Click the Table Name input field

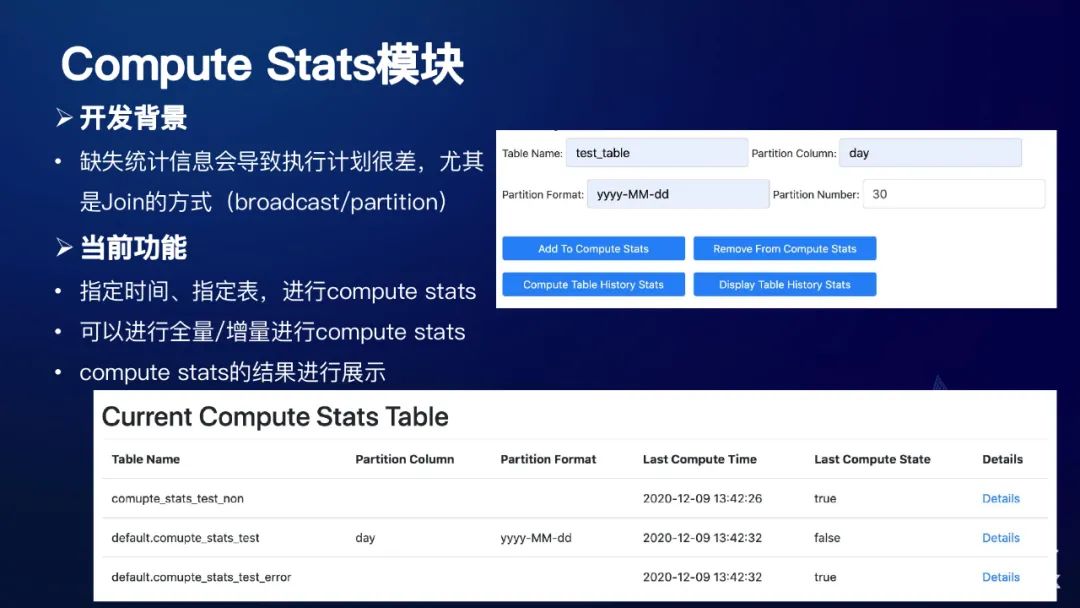pos(656,153)
